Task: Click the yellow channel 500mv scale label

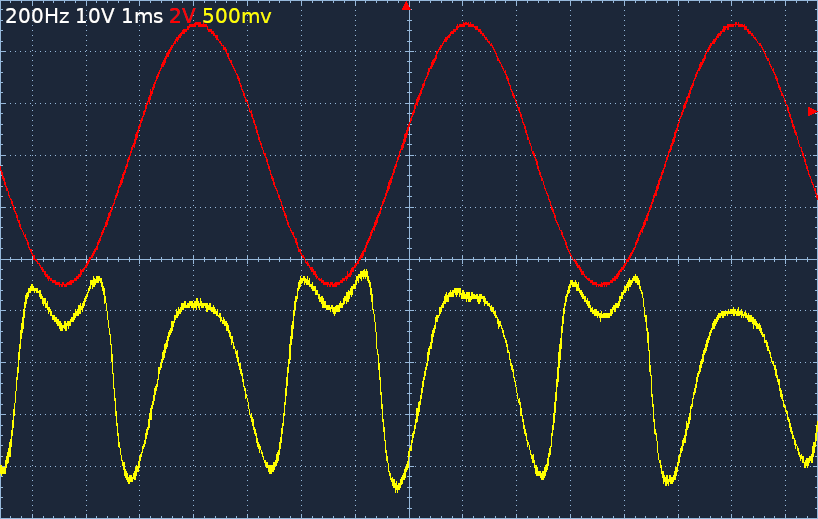Action: pyautogui.click(x=237, y=17)
